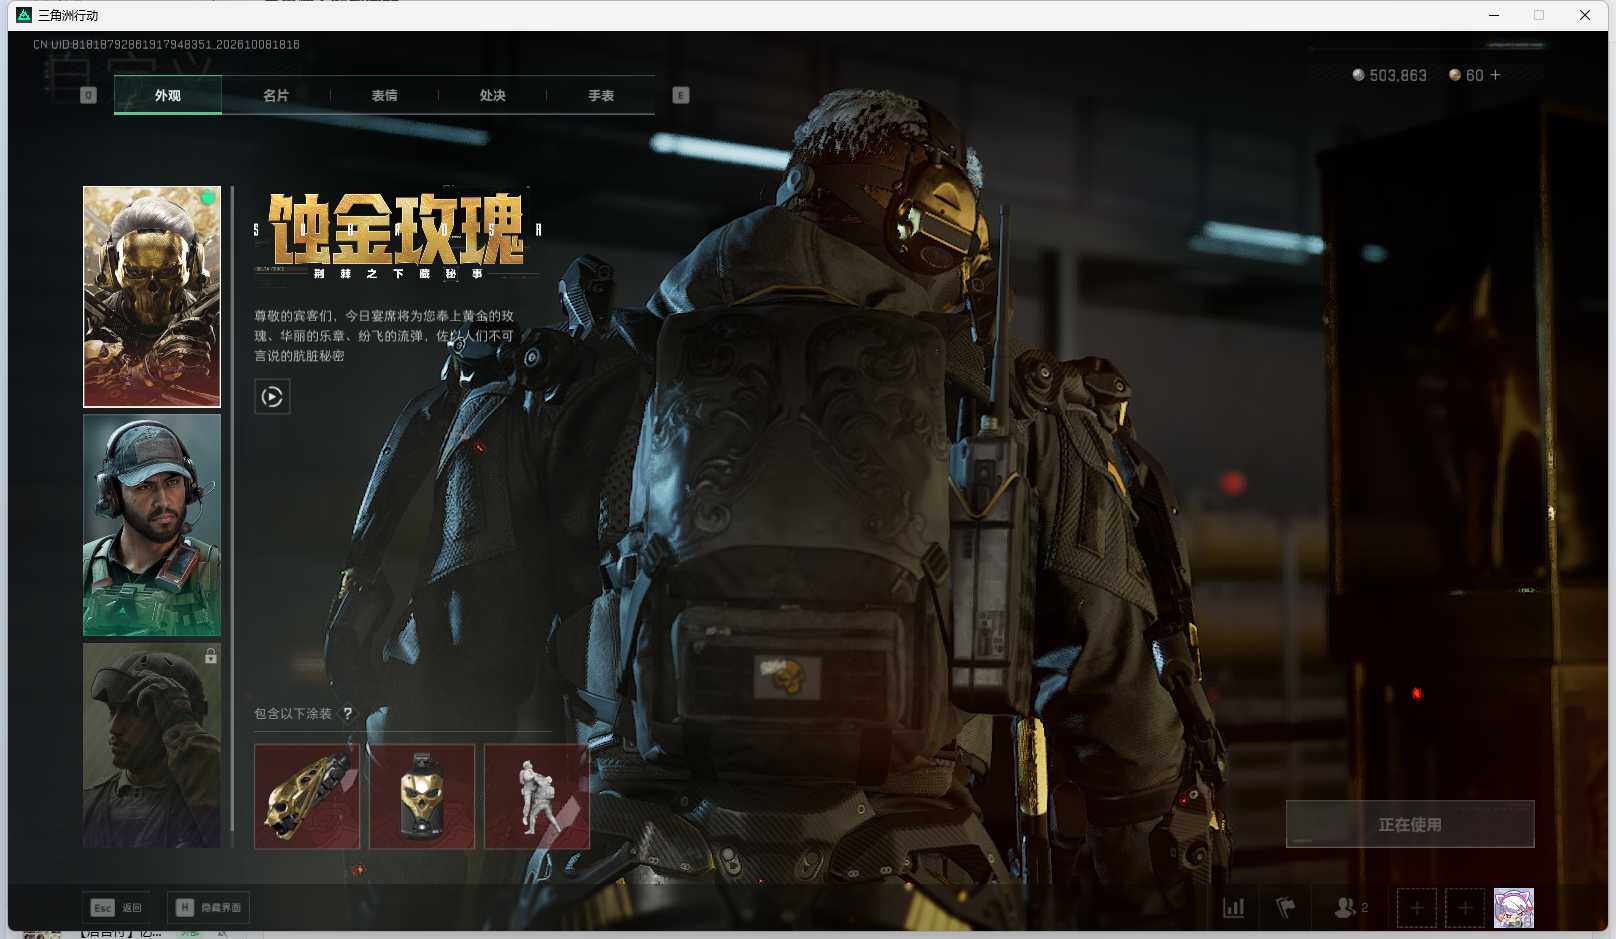Close the 三角洲行动 window
Viewport: 1616px width, 939px height.
pyautogui.click(x=1585, y=15)
